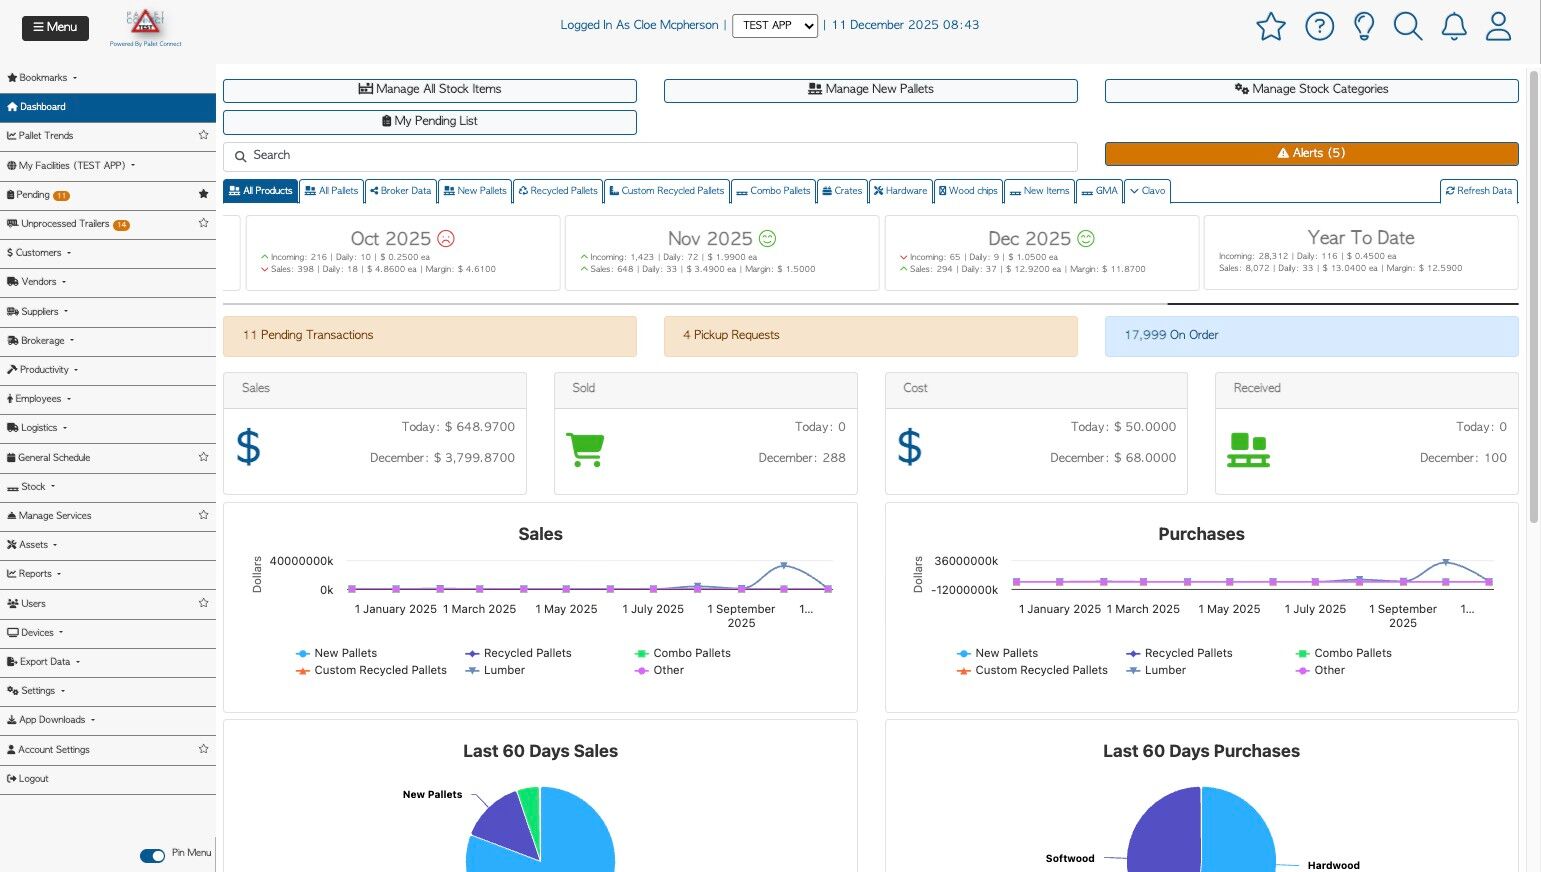Open the TEST APP facility dropdown

tap(775, 25)
